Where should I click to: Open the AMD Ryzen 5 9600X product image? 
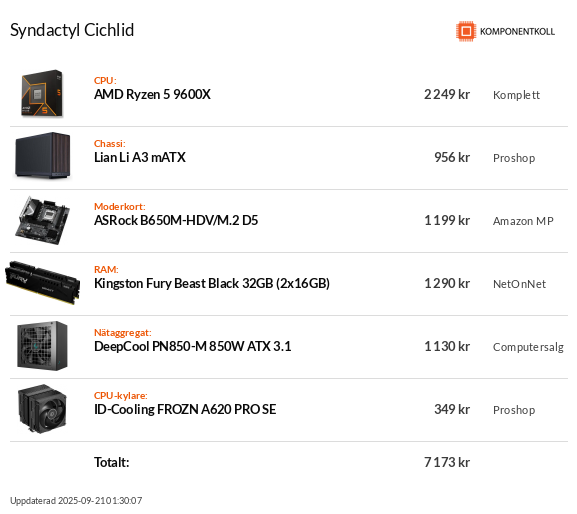click(42, 93)
